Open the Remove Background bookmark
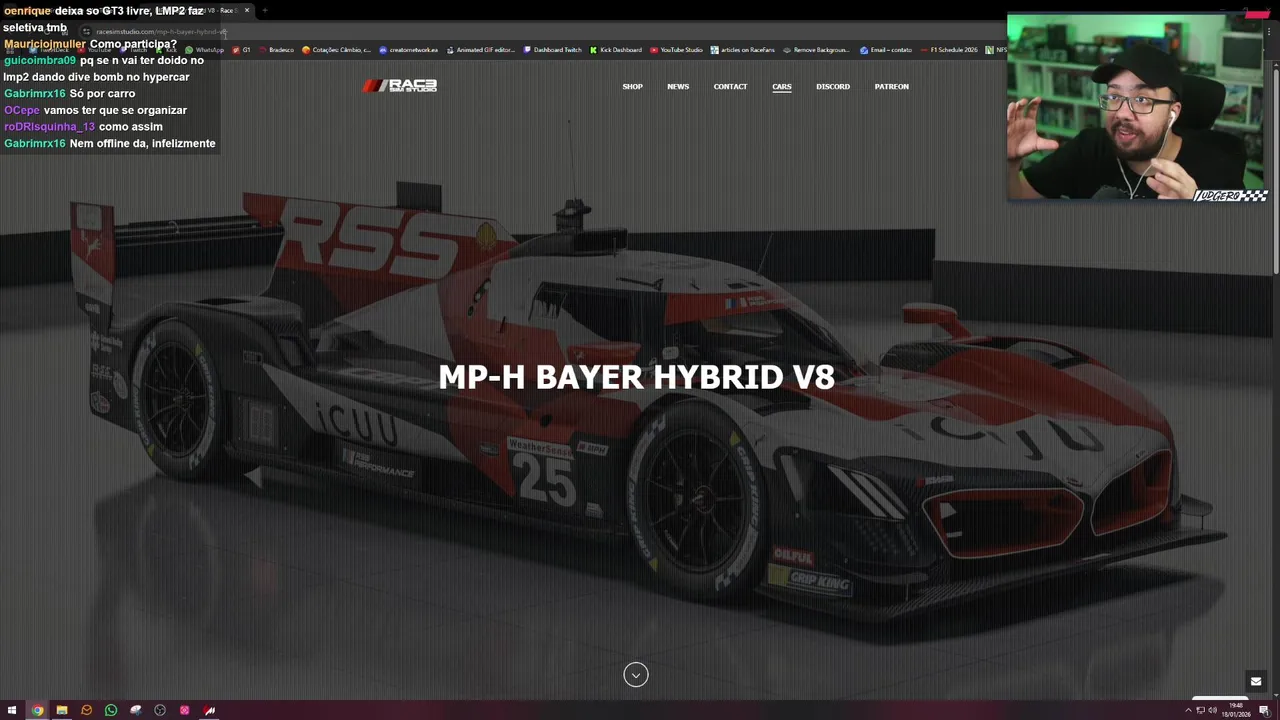 (x=816, y=50)
